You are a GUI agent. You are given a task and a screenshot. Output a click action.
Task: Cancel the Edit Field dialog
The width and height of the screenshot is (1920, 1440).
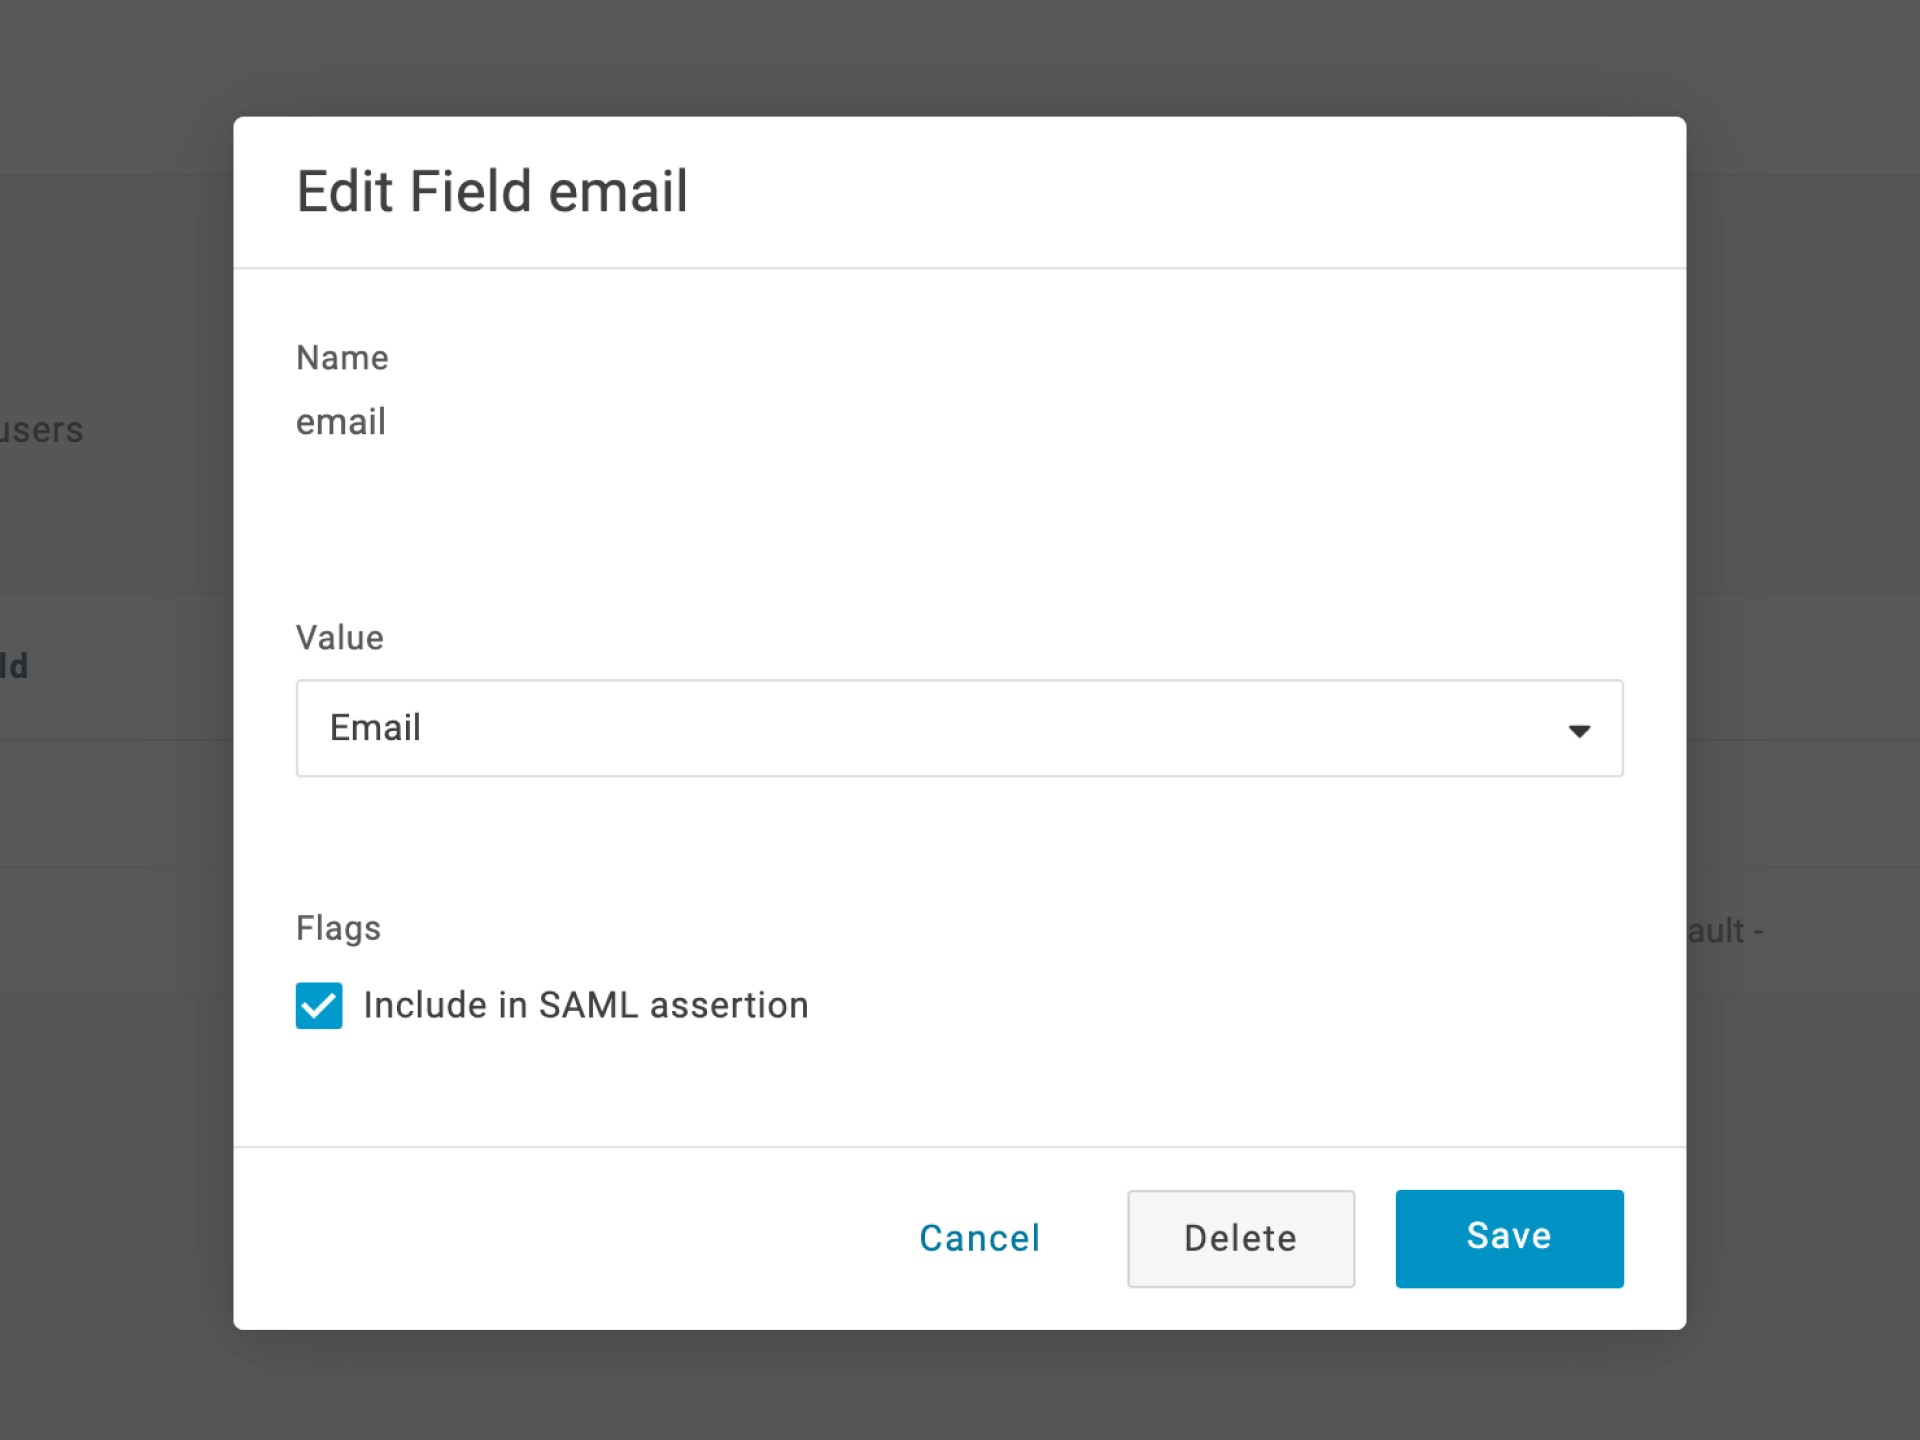point(979,1238)
